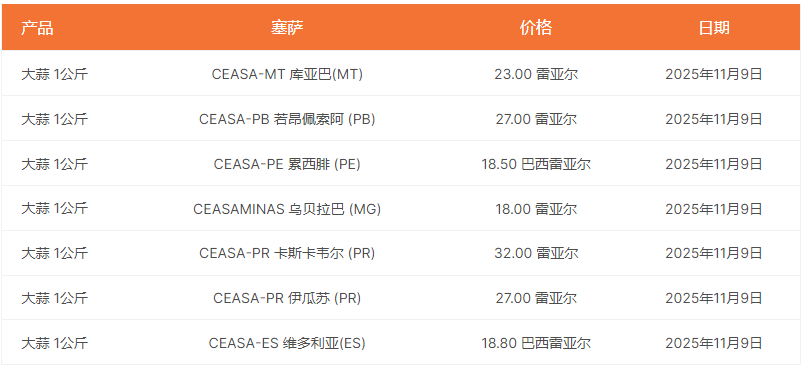Viewport: 802px width, 365px height.
Task: Click the date in the 卡斯卡韦尔 row
Action: 714,253
